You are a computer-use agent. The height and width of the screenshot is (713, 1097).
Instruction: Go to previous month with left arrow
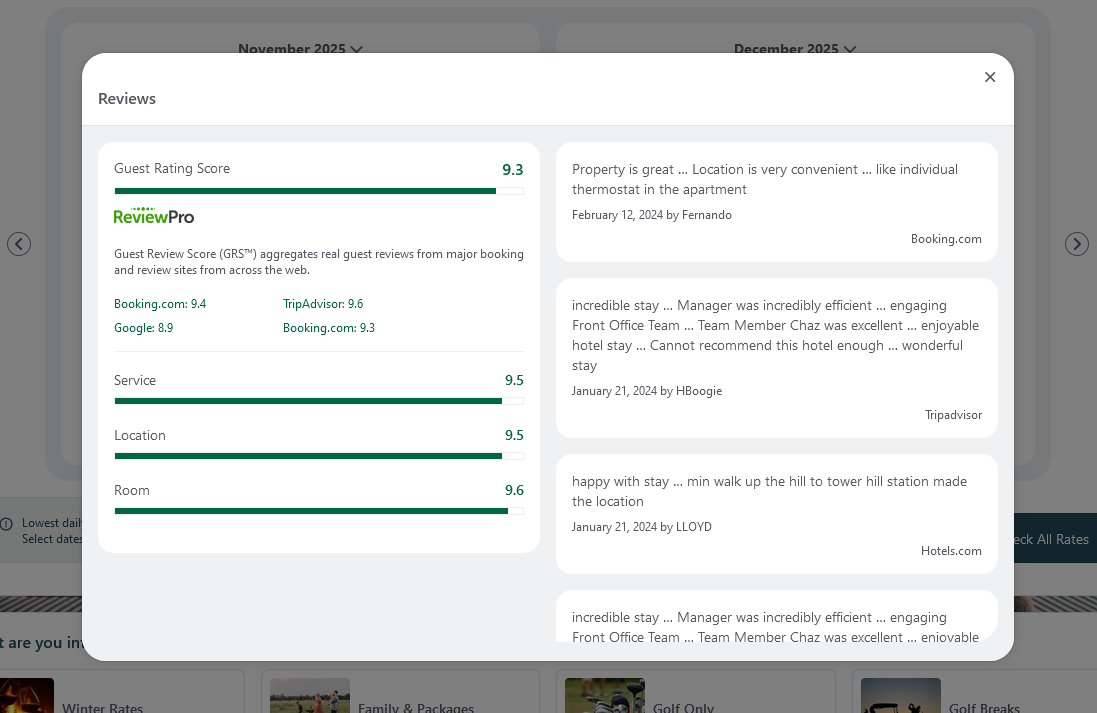tap(19, 244)
